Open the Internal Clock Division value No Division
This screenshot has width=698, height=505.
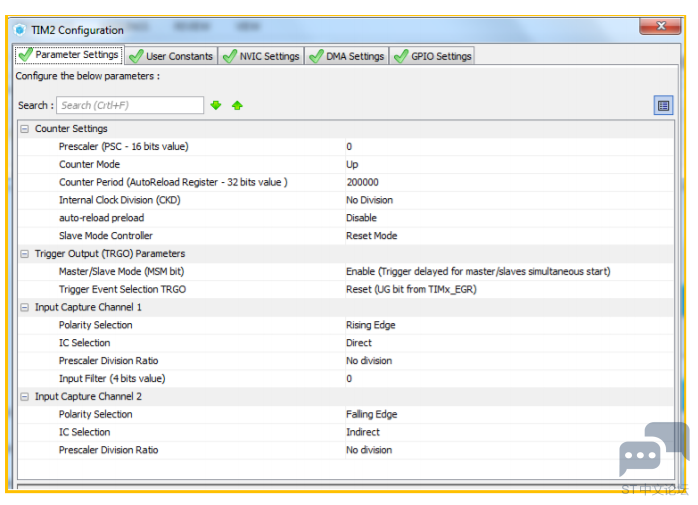click(x=369, y=200)
